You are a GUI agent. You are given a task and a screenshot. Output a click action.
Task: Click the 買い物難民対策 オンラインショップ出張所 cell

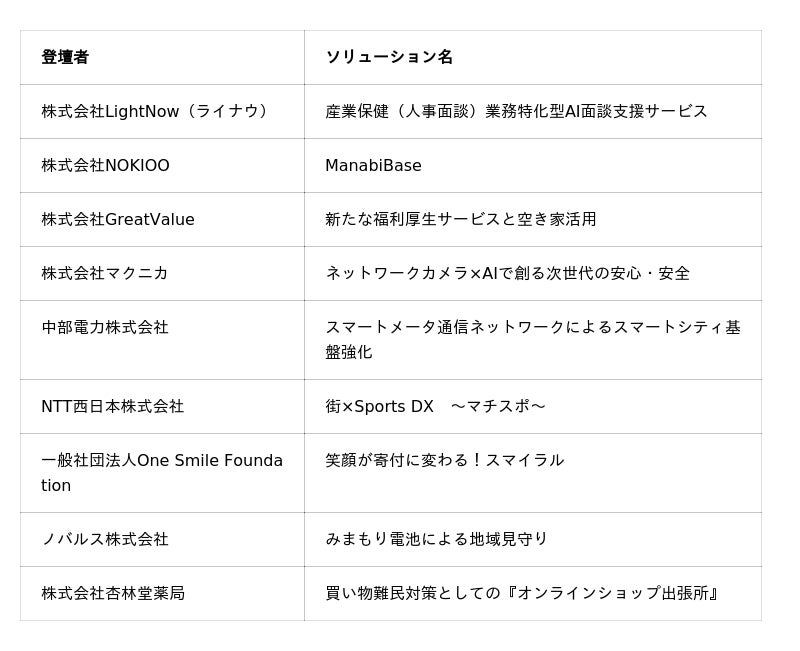pos(522,593)
